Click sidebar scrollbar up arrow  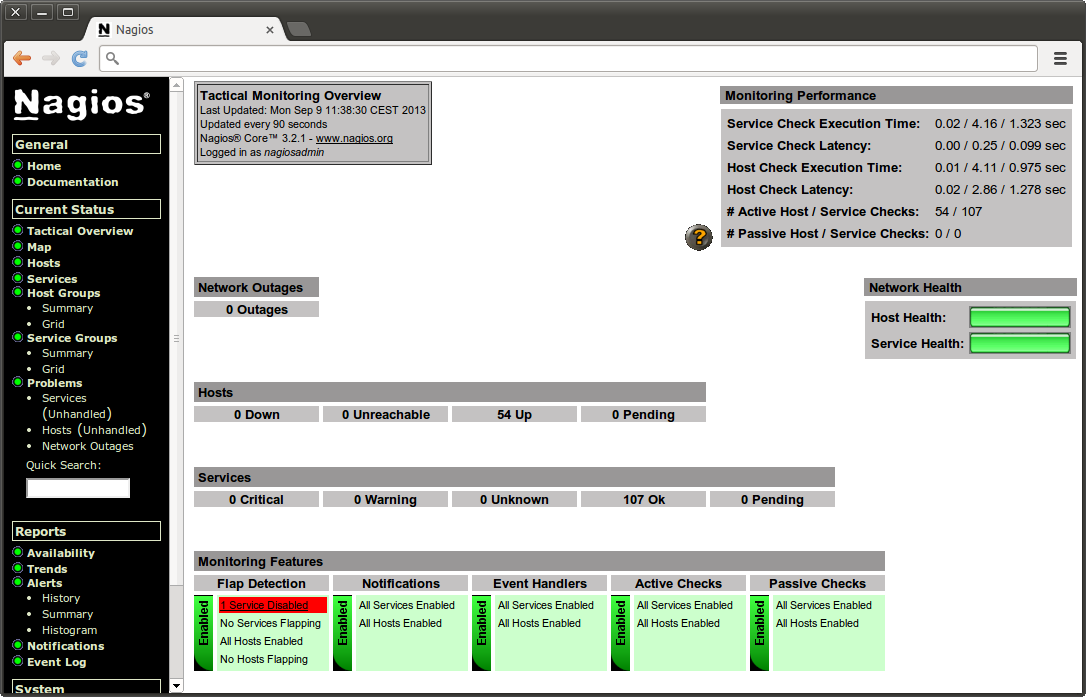(x=177, y=85)
